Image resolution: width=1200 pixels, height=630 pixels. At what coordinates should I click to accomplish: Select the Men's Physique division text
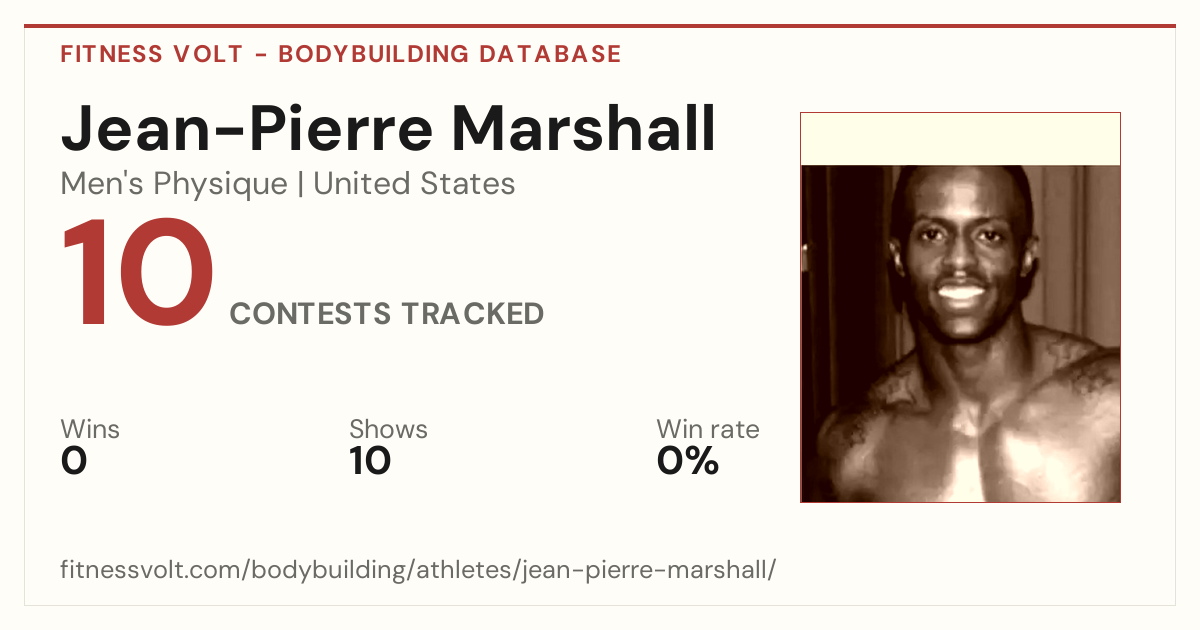[174, 184]
